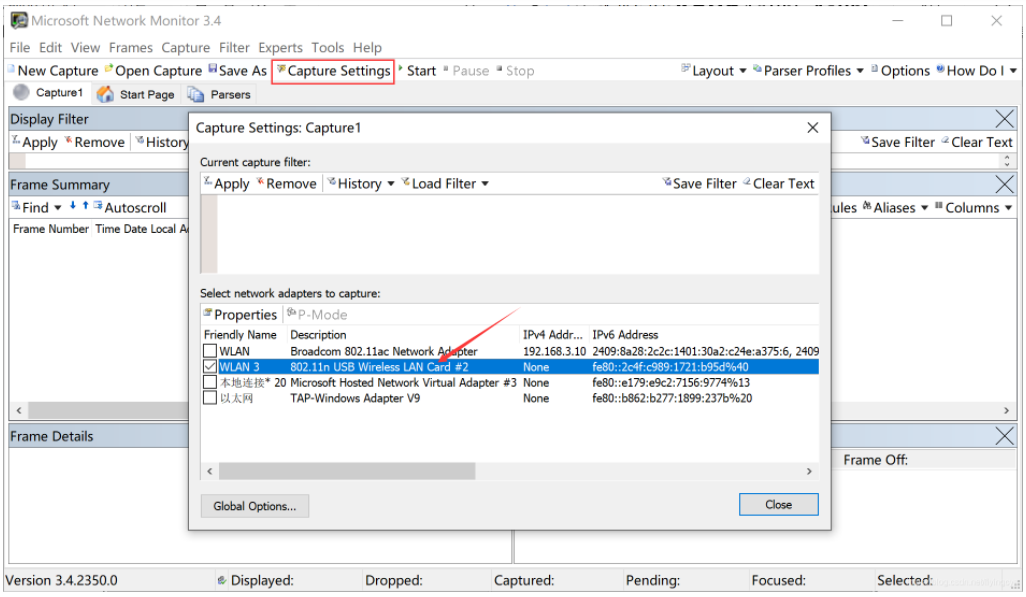Save Filter in Display Filter panel
Image resolution: width=1026 pixels, height=597 pixels.
(x=898, y=142)
